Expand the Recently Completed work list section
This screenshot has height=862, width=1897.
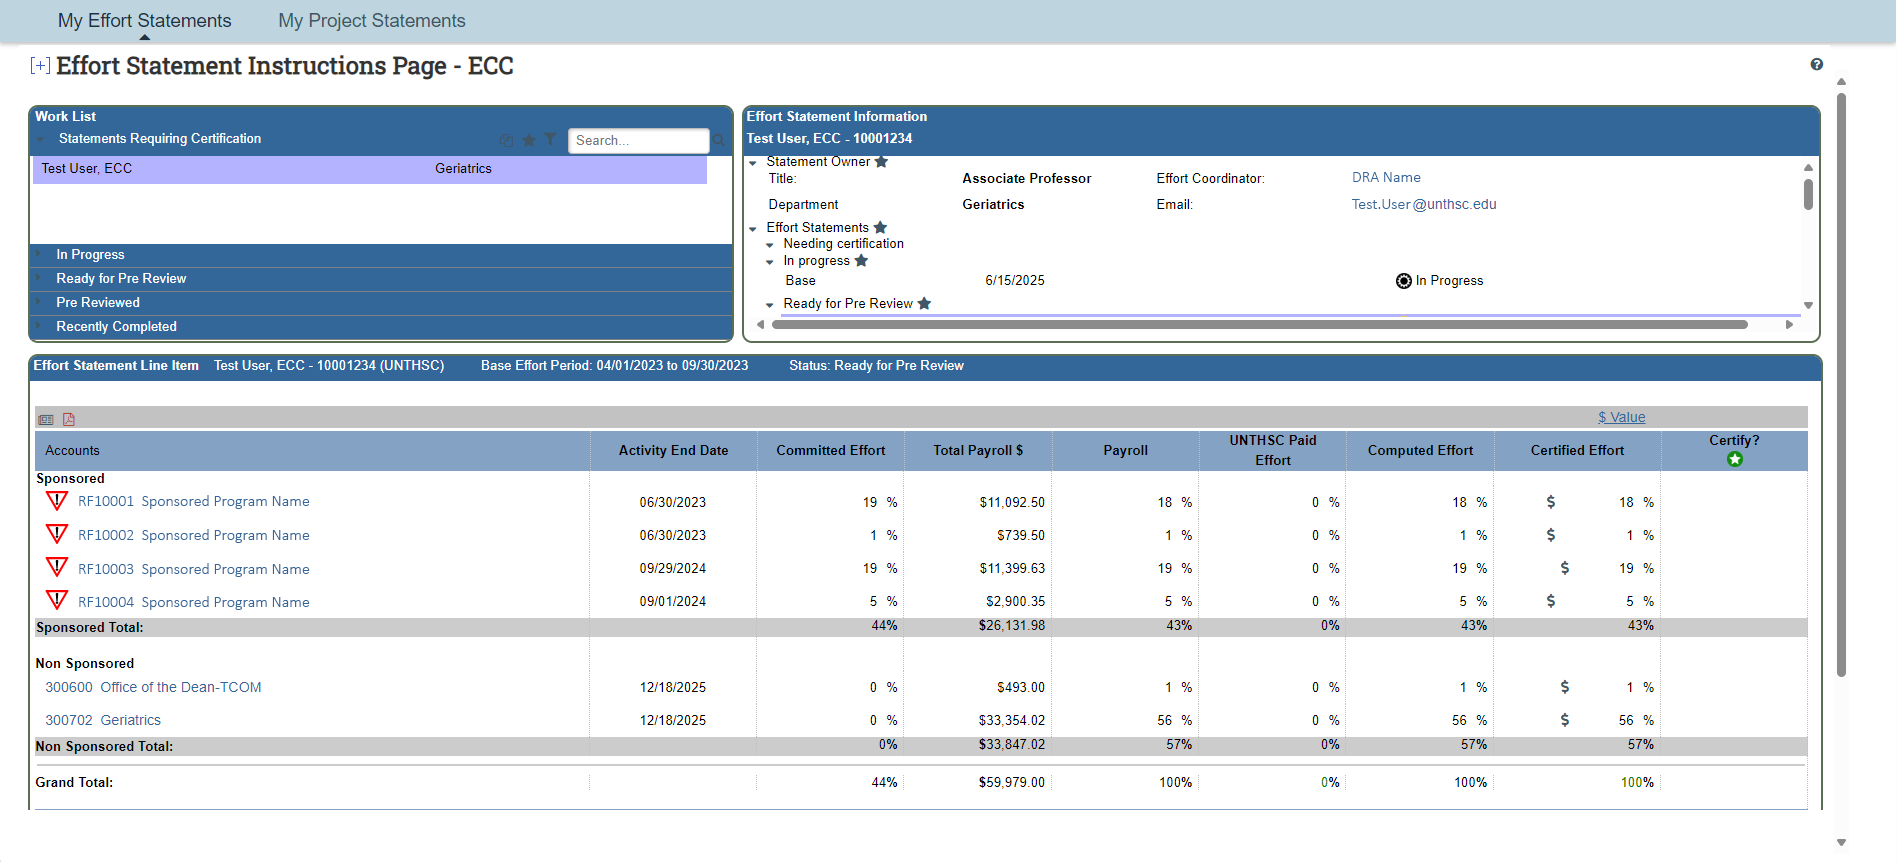39,327
